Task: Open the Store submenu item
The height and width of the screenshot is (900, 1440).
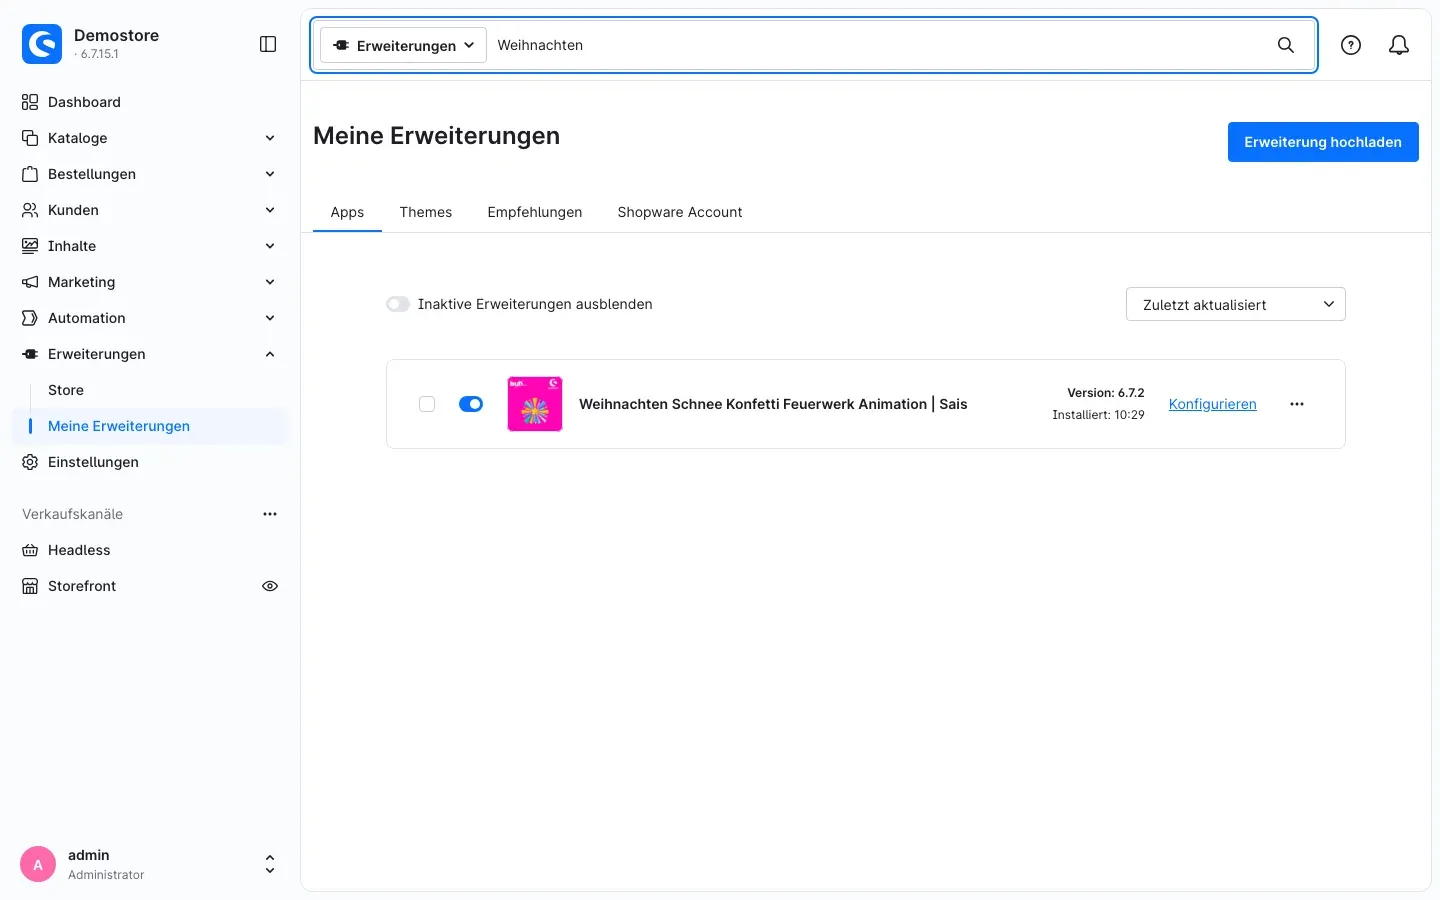Action: pos(66,390)
